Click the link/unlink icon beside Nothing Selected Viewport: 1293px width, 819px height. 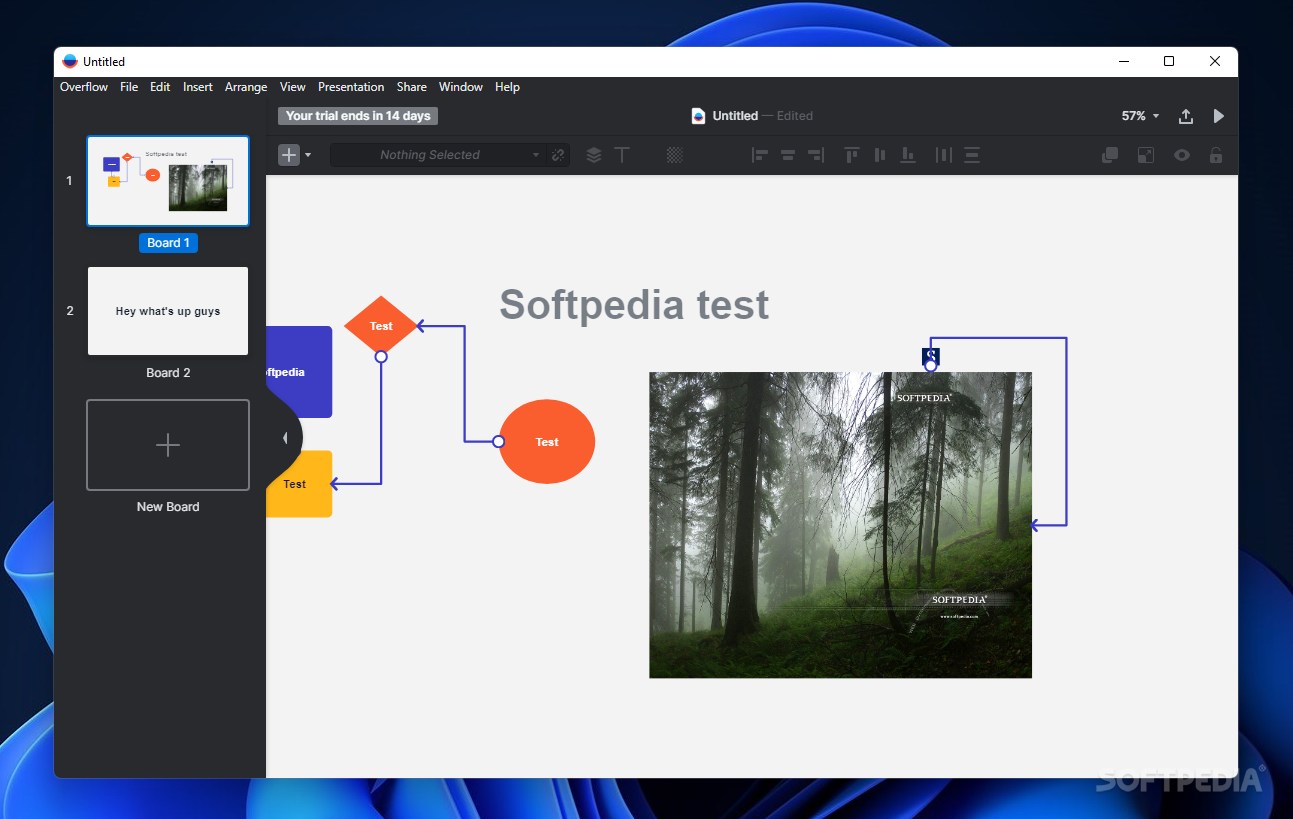[559, 155]
